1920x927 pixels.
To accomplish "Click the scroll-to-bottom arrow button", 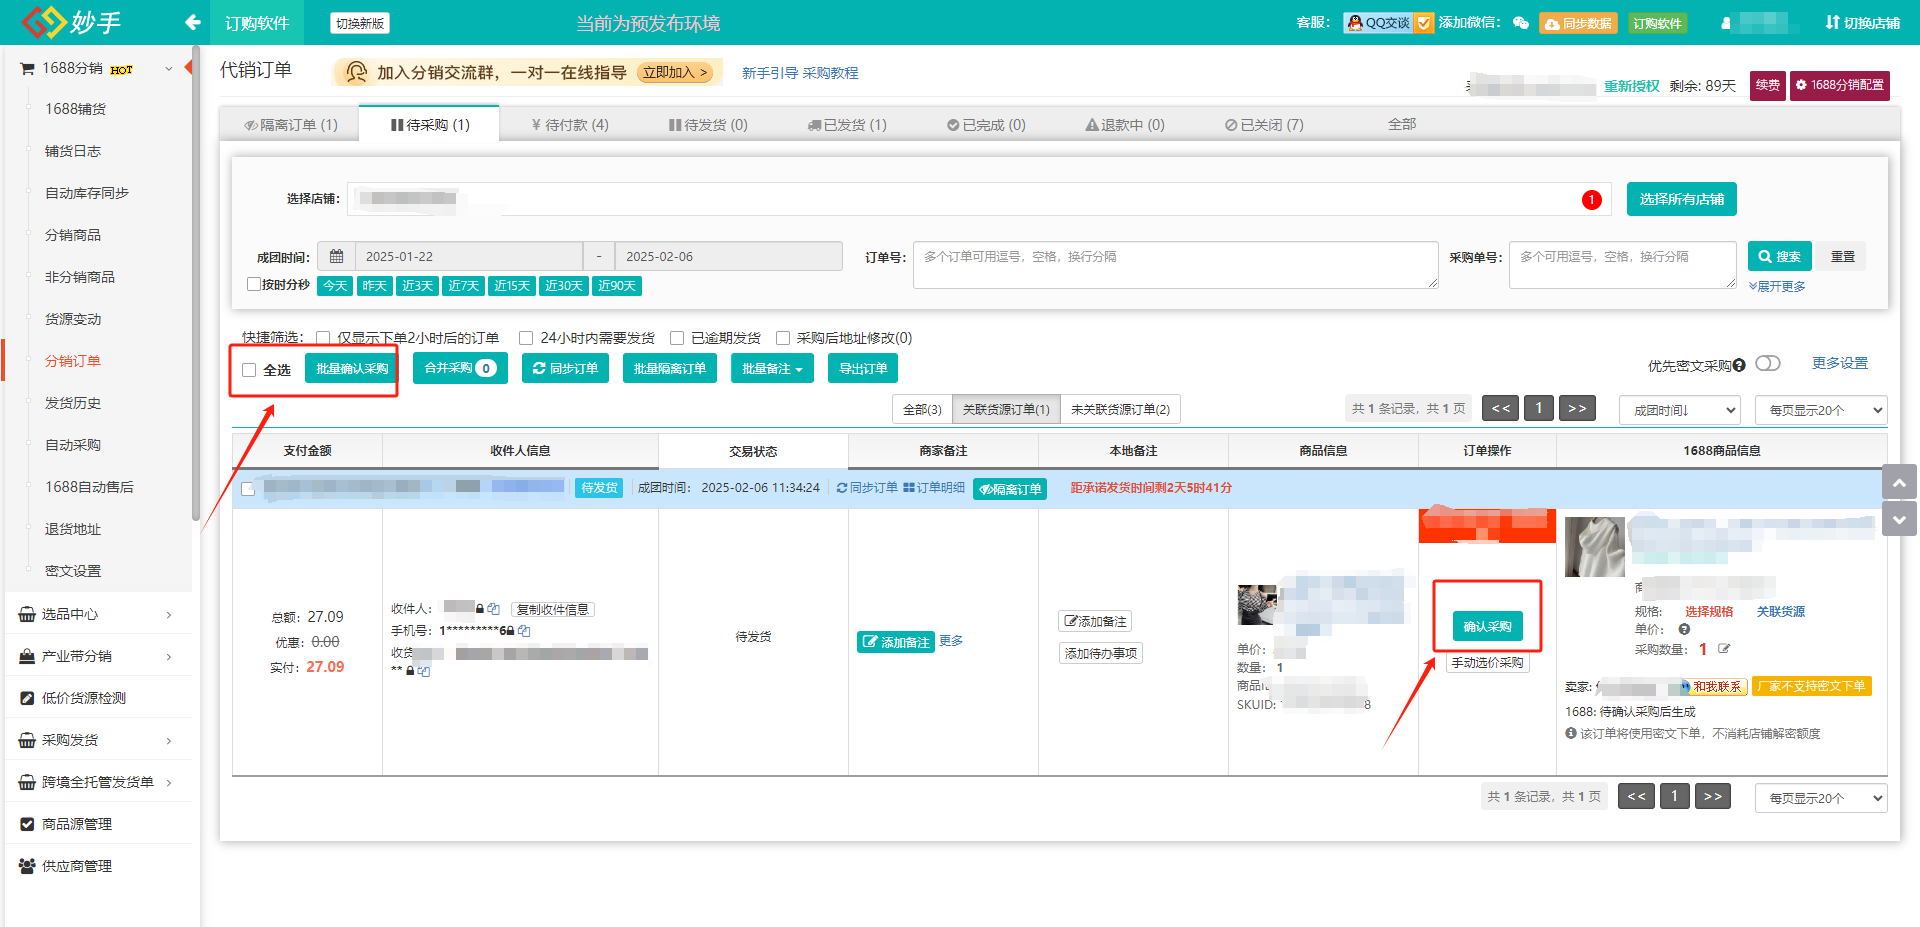I will coord(1899,519).
